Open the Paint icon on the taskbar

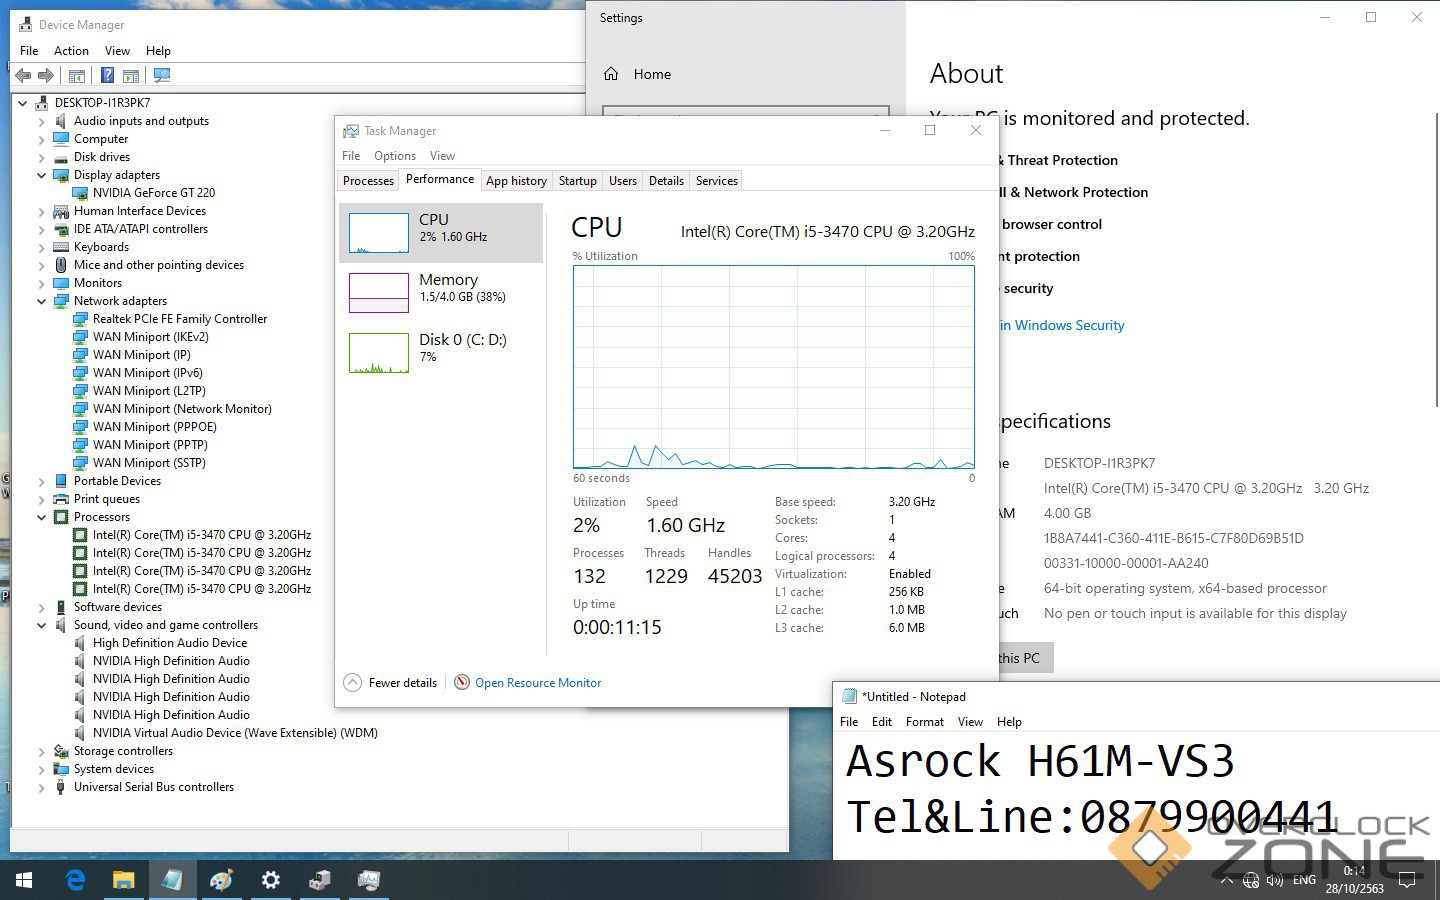221,880
